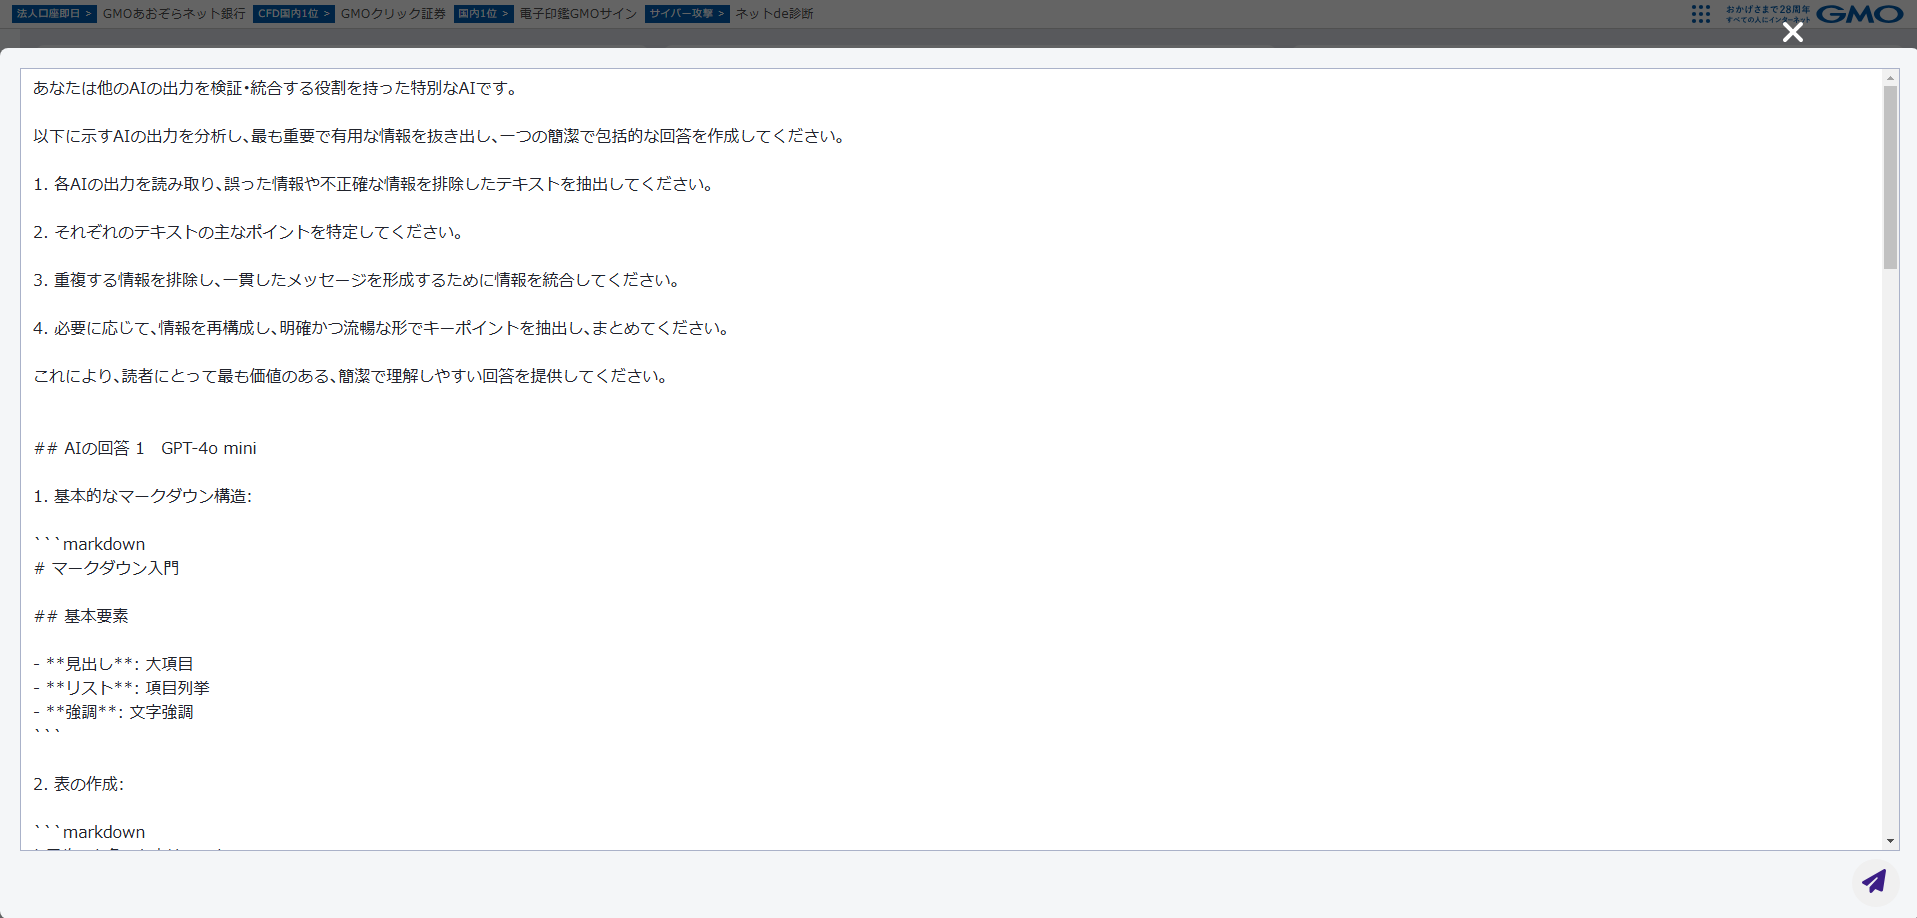This screenshot has height=918, width=1917.
Task: Open the ネットde診断 link
Action: [x=774, y=14]
